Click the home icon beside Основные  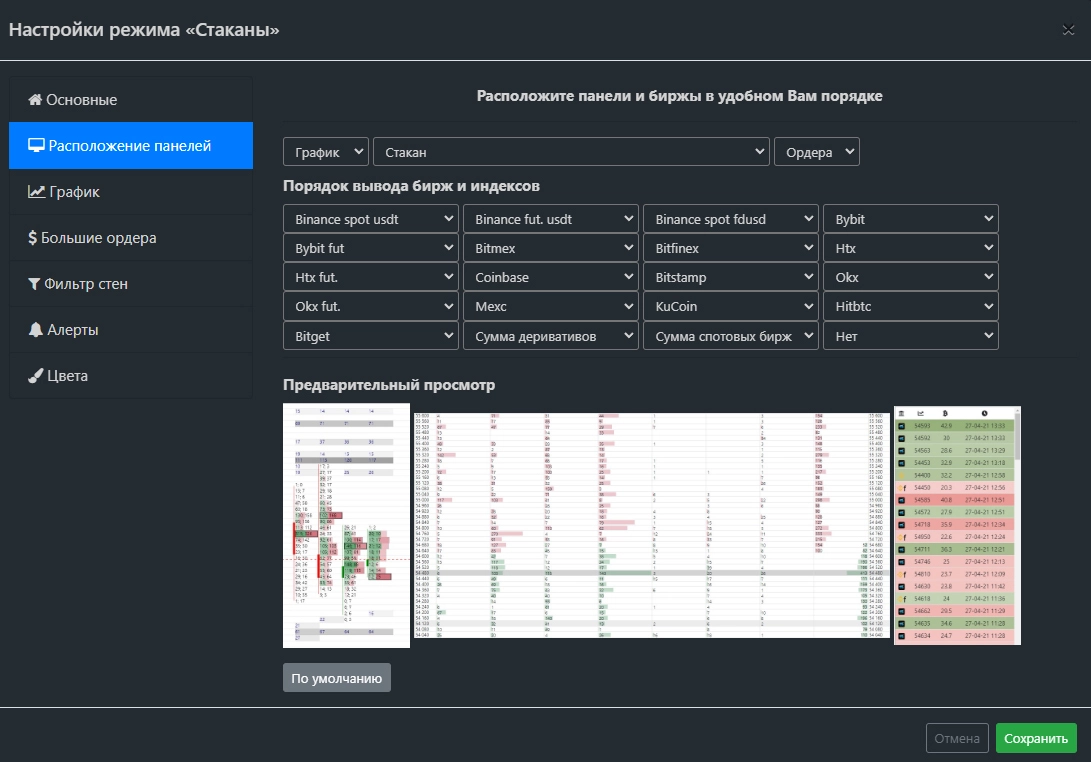(x=35, y=100)
